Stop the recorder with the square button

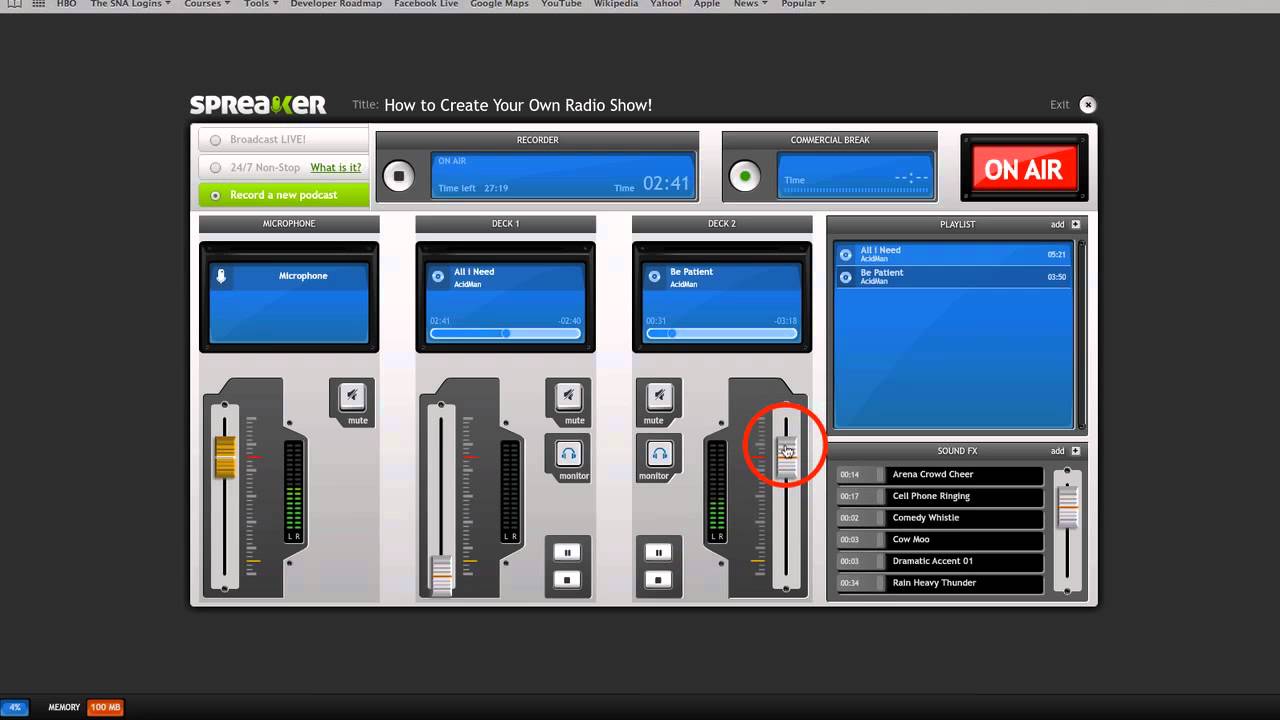click(399, 176)
